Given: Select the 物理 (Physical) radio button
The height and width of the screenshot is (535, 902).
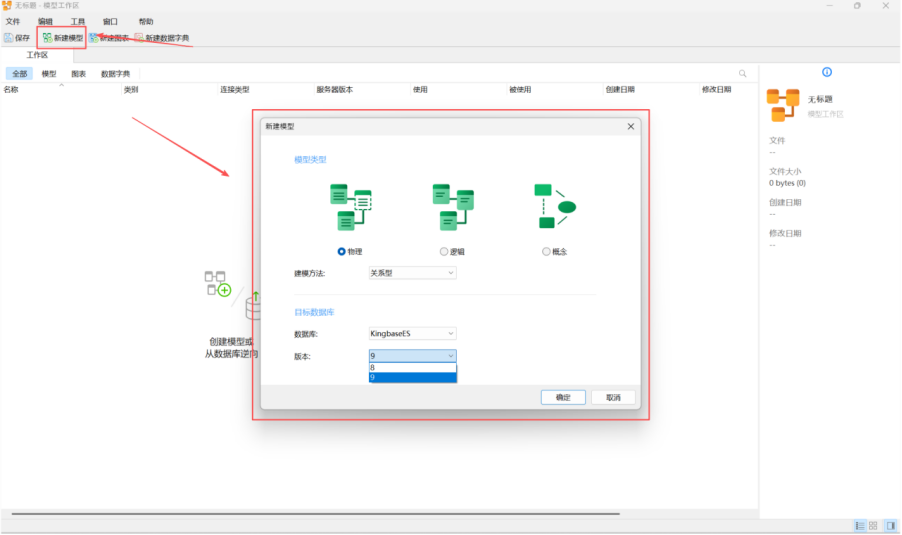Looking at the screenshot, I should click(x=342, y=252).
